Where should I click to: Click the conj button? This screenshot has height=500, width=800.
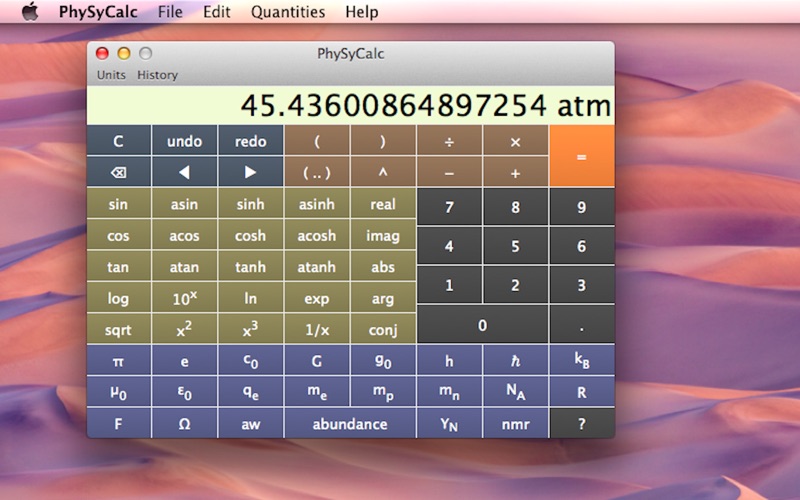click(x=383, y=329)
